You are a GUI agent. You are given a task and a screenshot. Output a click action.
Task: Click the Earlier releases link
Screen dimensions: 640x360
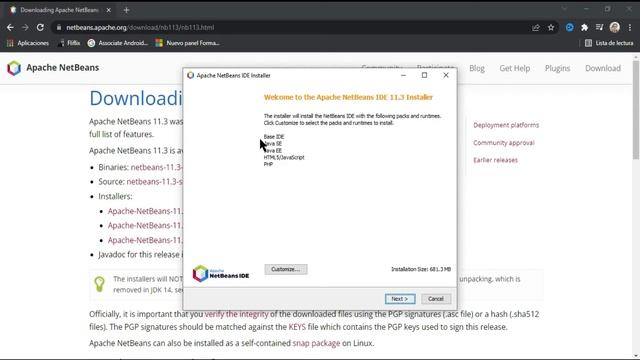pyautogui.click(x=496, y=160)
